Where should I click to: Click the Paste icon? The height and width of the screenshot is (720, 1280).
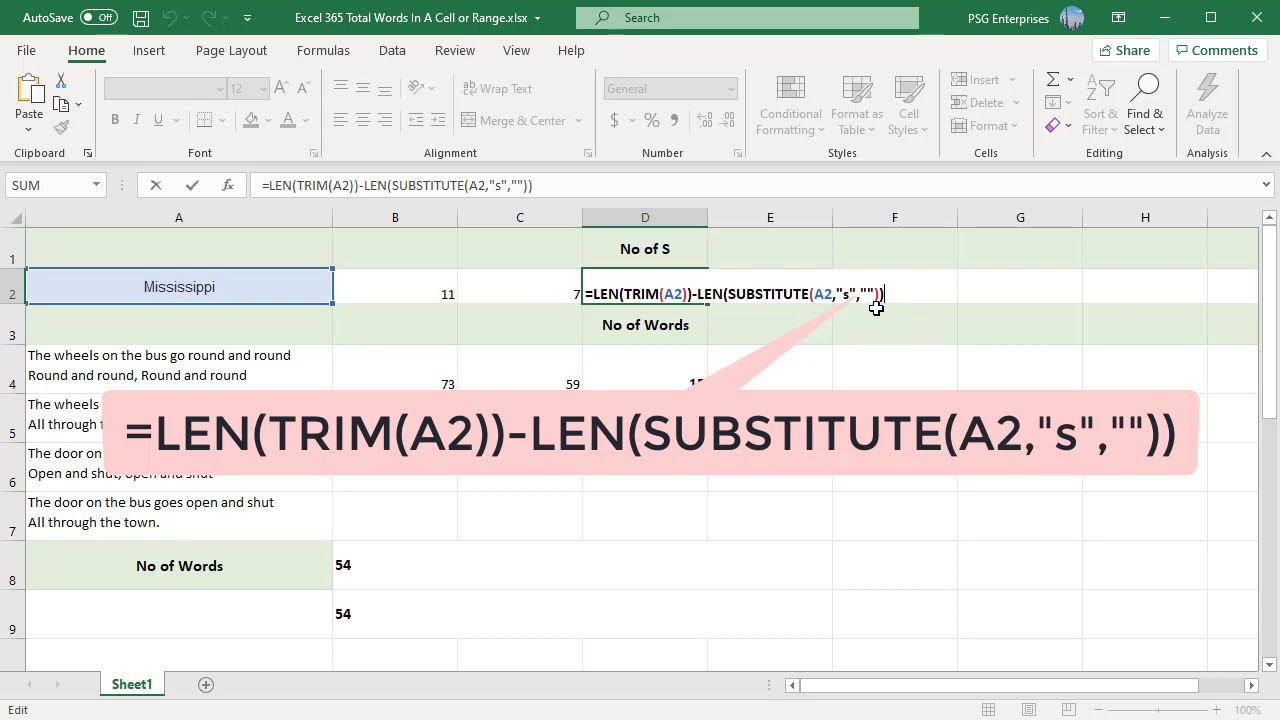tap(29, 91)
